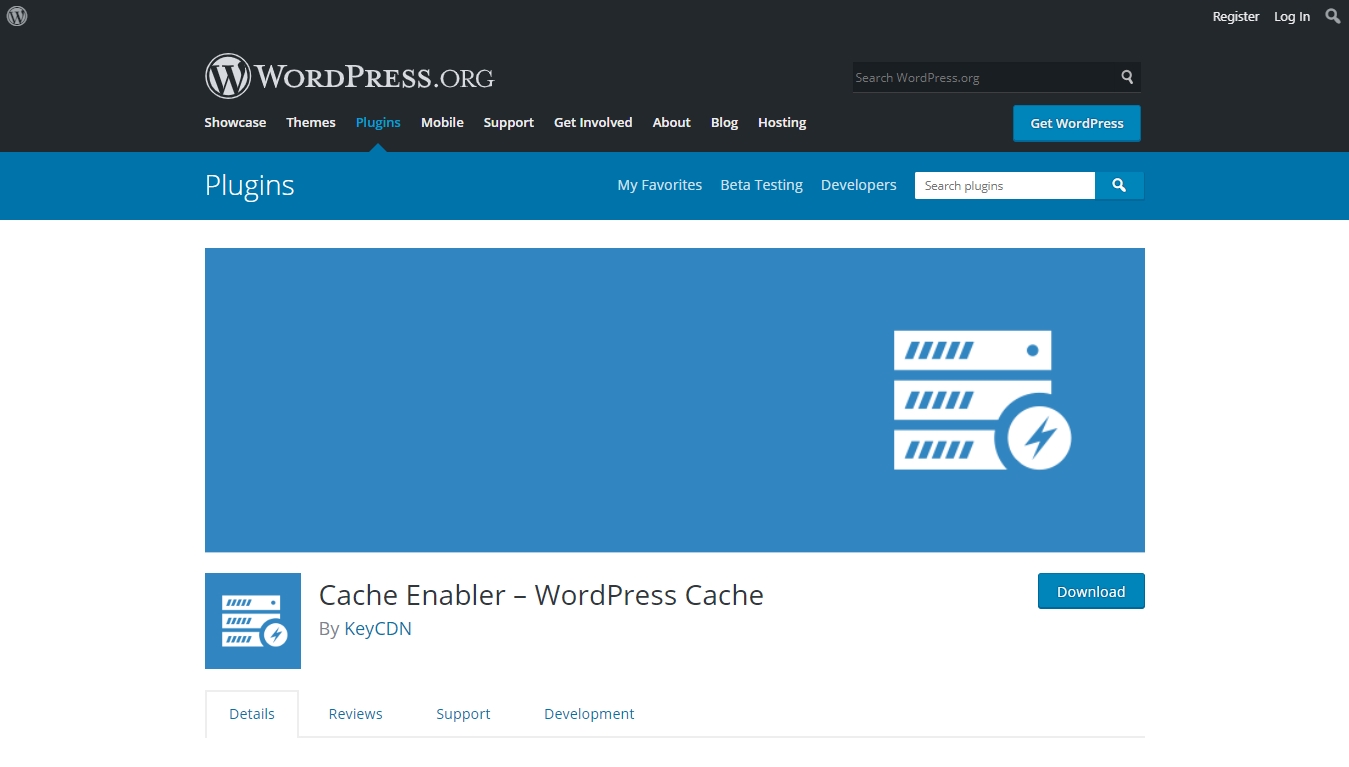Open the Log In link
1349x767 pixels.
[1292, 16]
